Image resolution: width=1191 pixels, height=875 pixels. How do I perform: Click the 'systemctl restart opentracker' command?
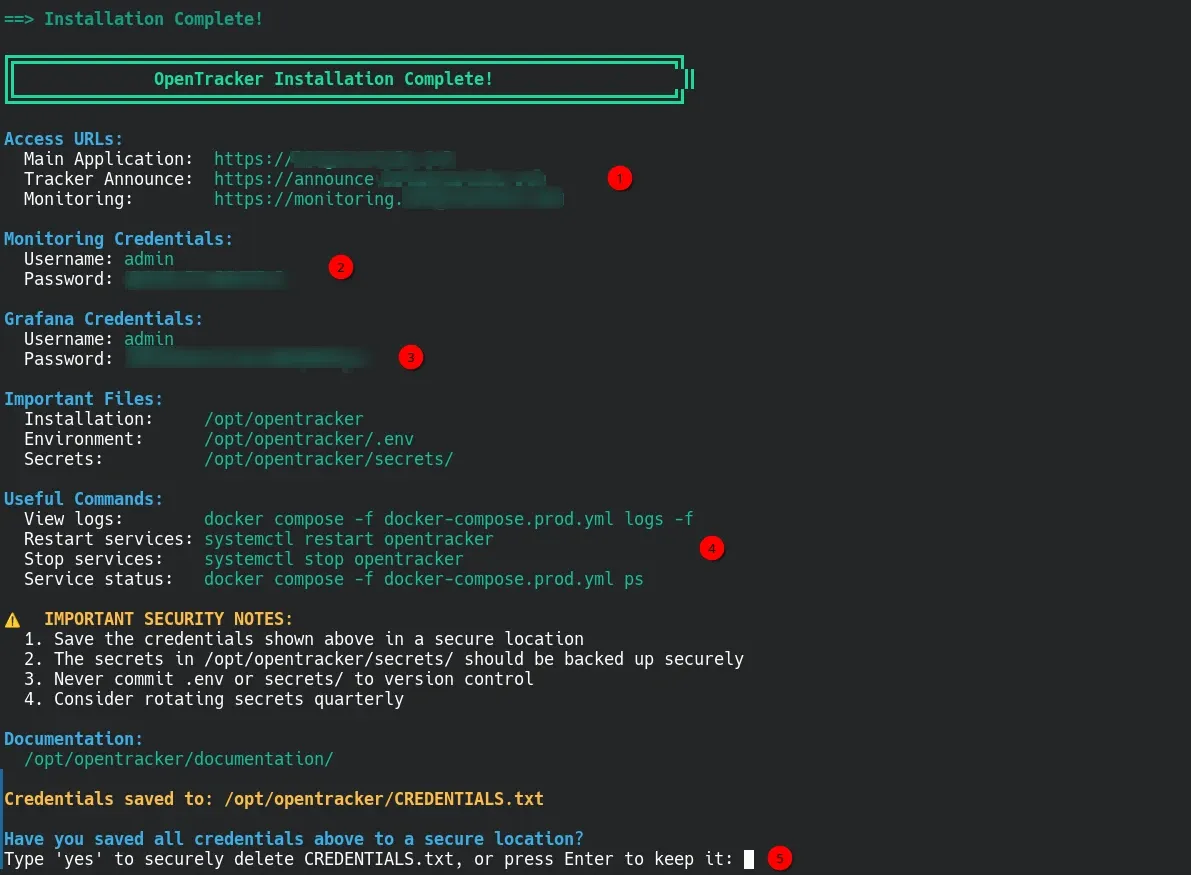coord(348,539)
